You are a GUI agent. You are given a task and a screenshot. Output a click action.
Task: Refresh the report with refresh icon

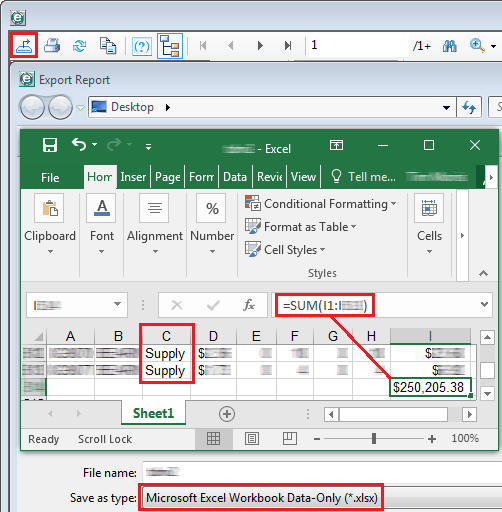(x=79, y=46)
